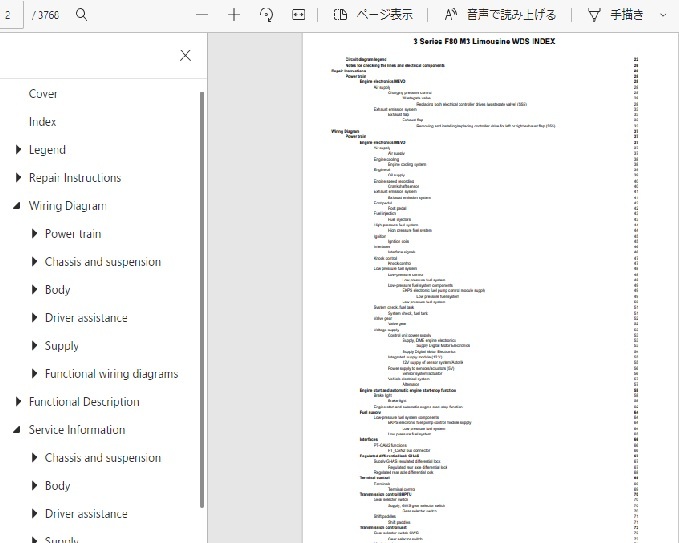Start 音声で読み上げる read aloud
The image size is (679, 543).
pyautogui.click(x=500, y=15)
